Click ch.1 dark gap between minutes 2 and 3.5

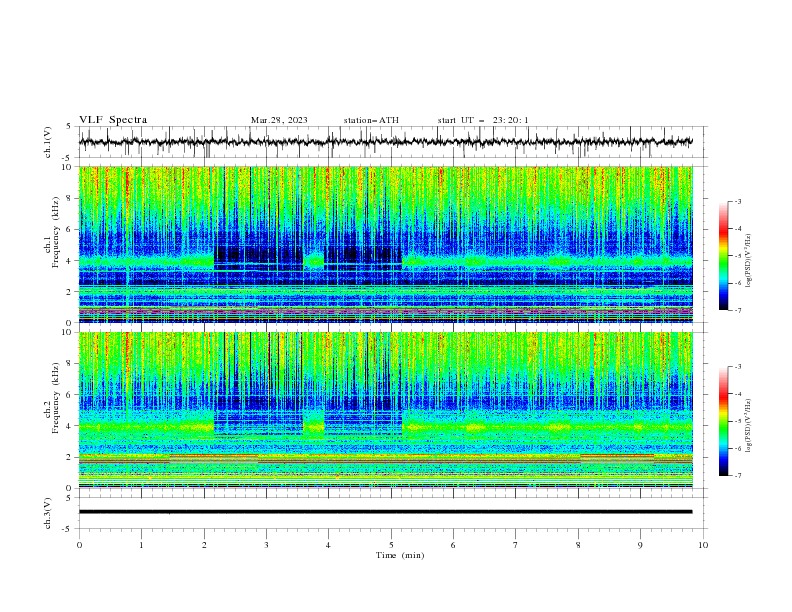point(258,258)
